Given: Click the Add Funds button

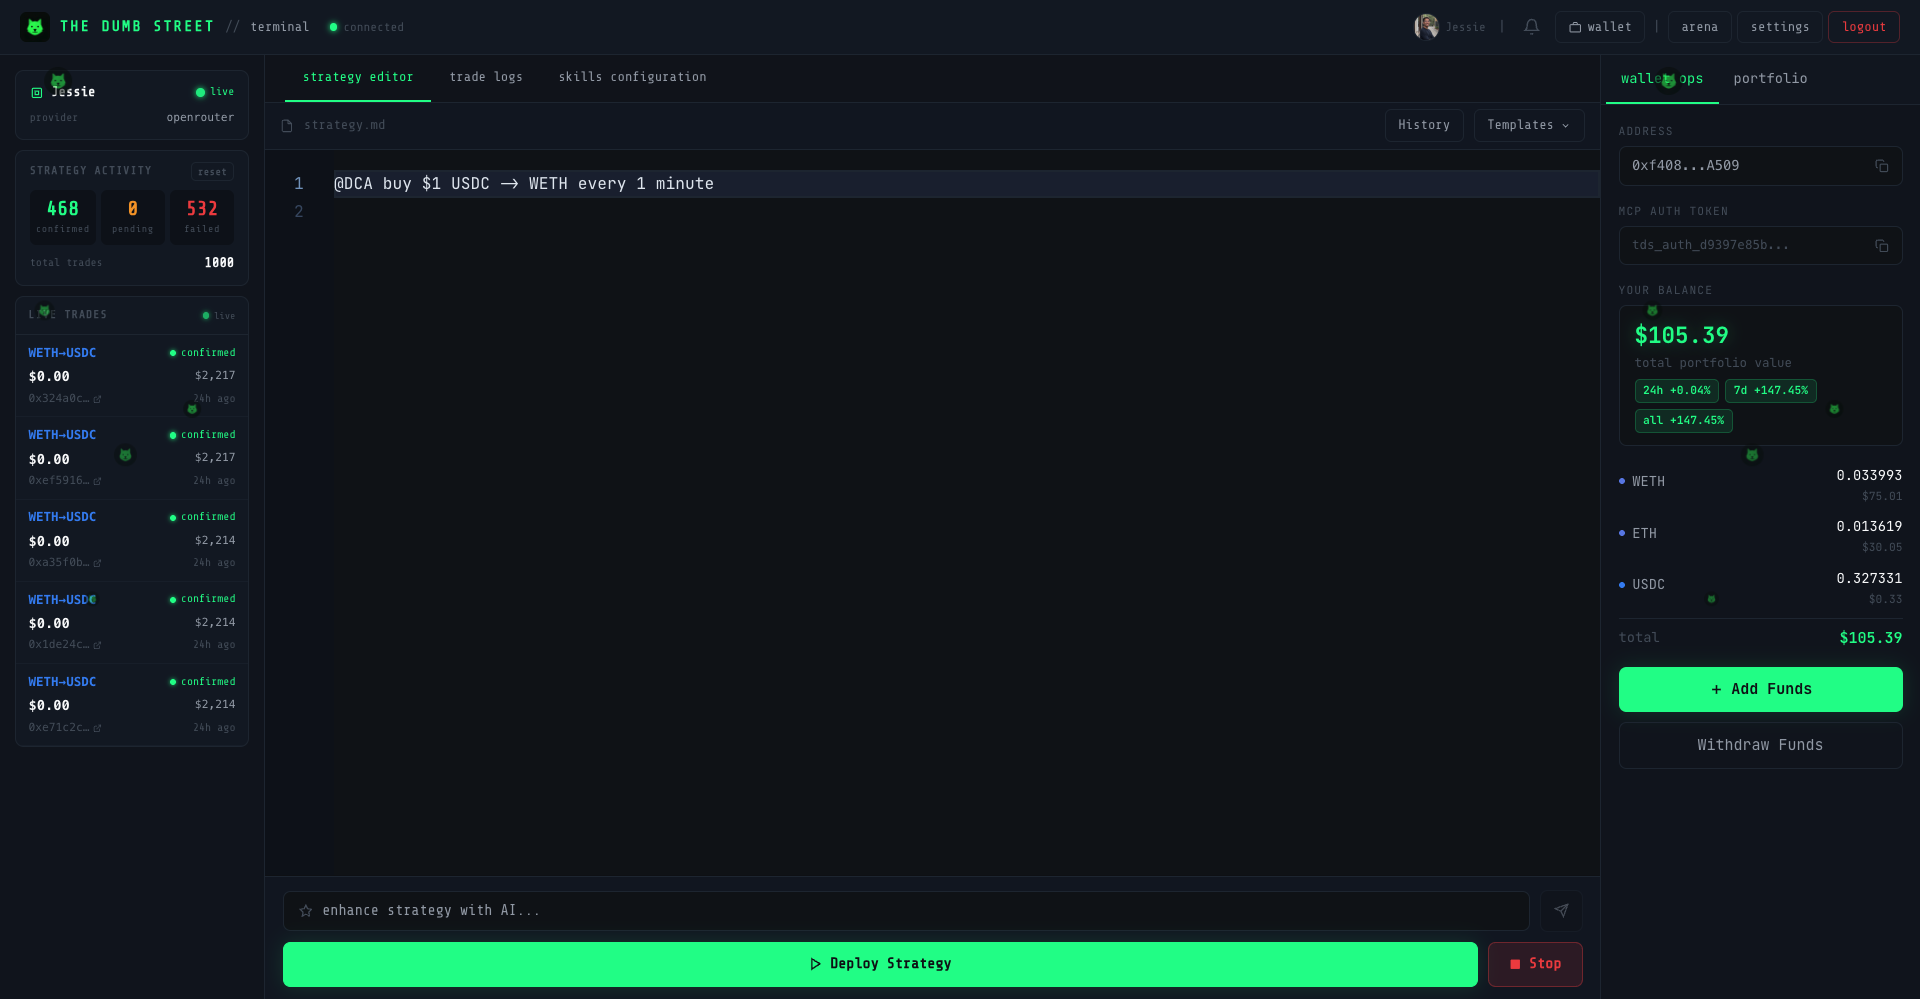Looking at the screenshot, I should pos(1760,689).
